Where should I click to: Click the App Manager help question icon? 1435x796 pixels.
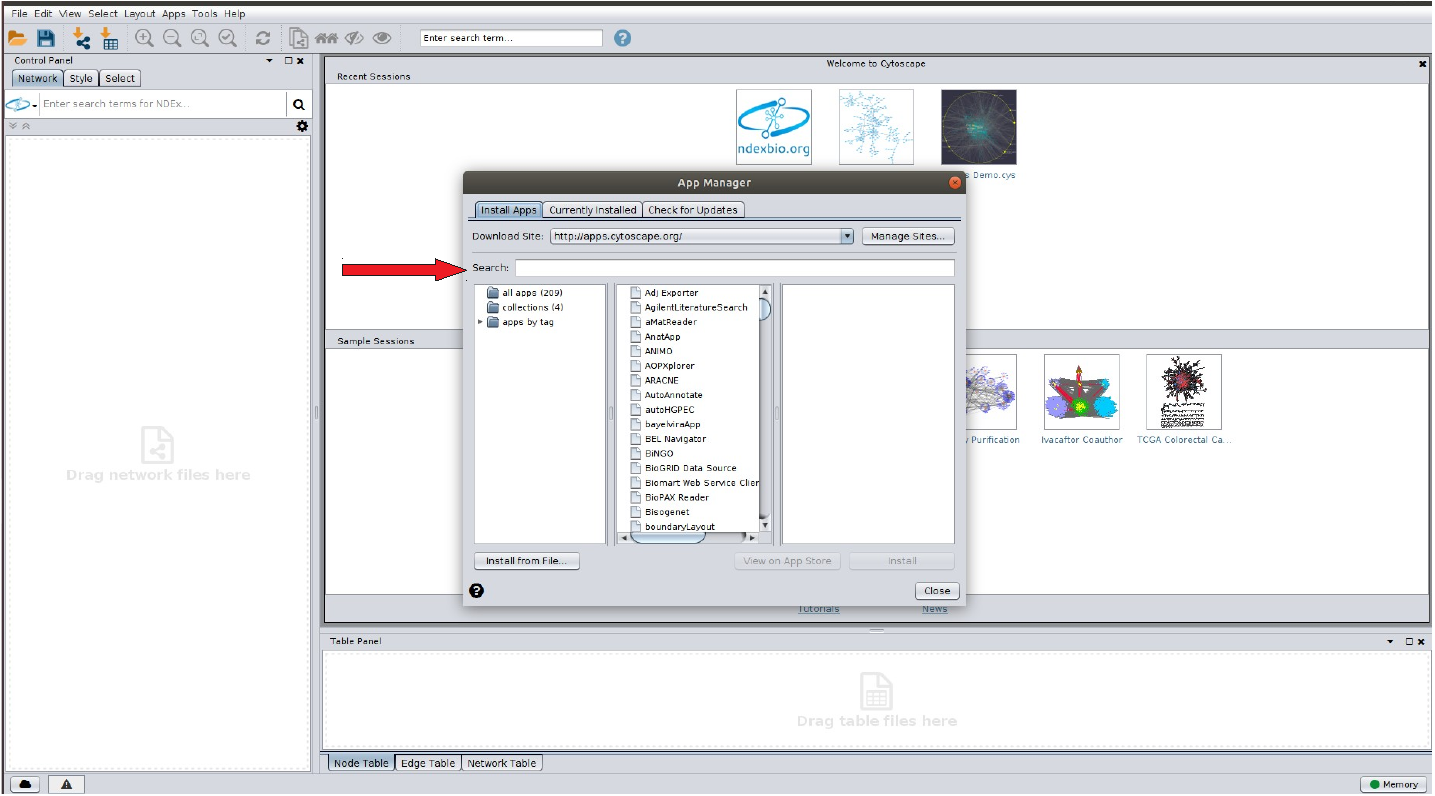476,590
